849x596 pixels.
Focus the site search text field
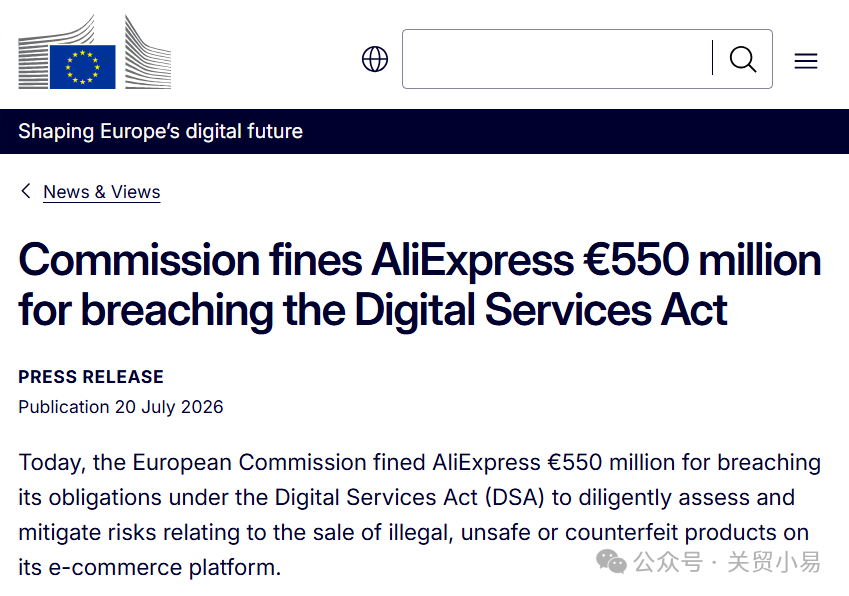click(557, 59)
